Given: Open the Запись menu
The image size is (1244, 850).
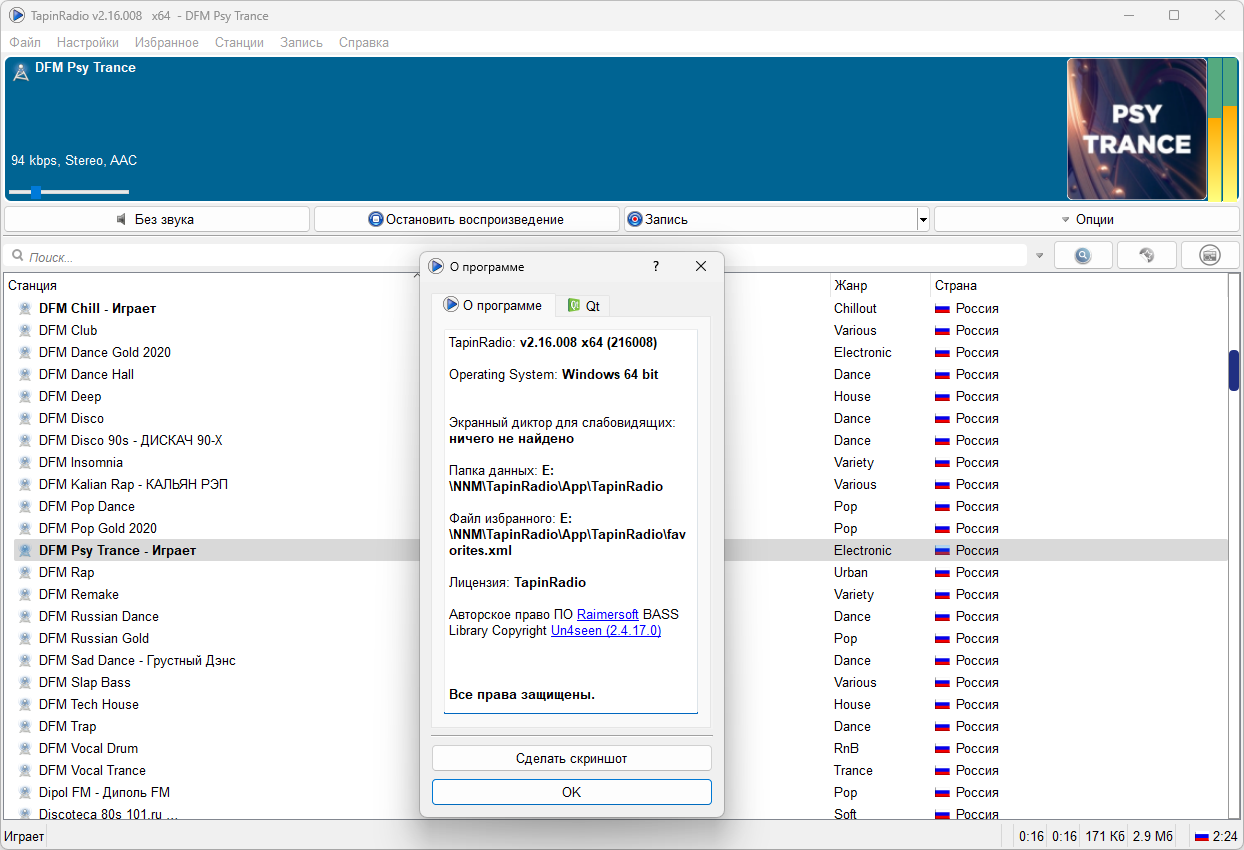Looking at the screenshot, I should (301, 42).
